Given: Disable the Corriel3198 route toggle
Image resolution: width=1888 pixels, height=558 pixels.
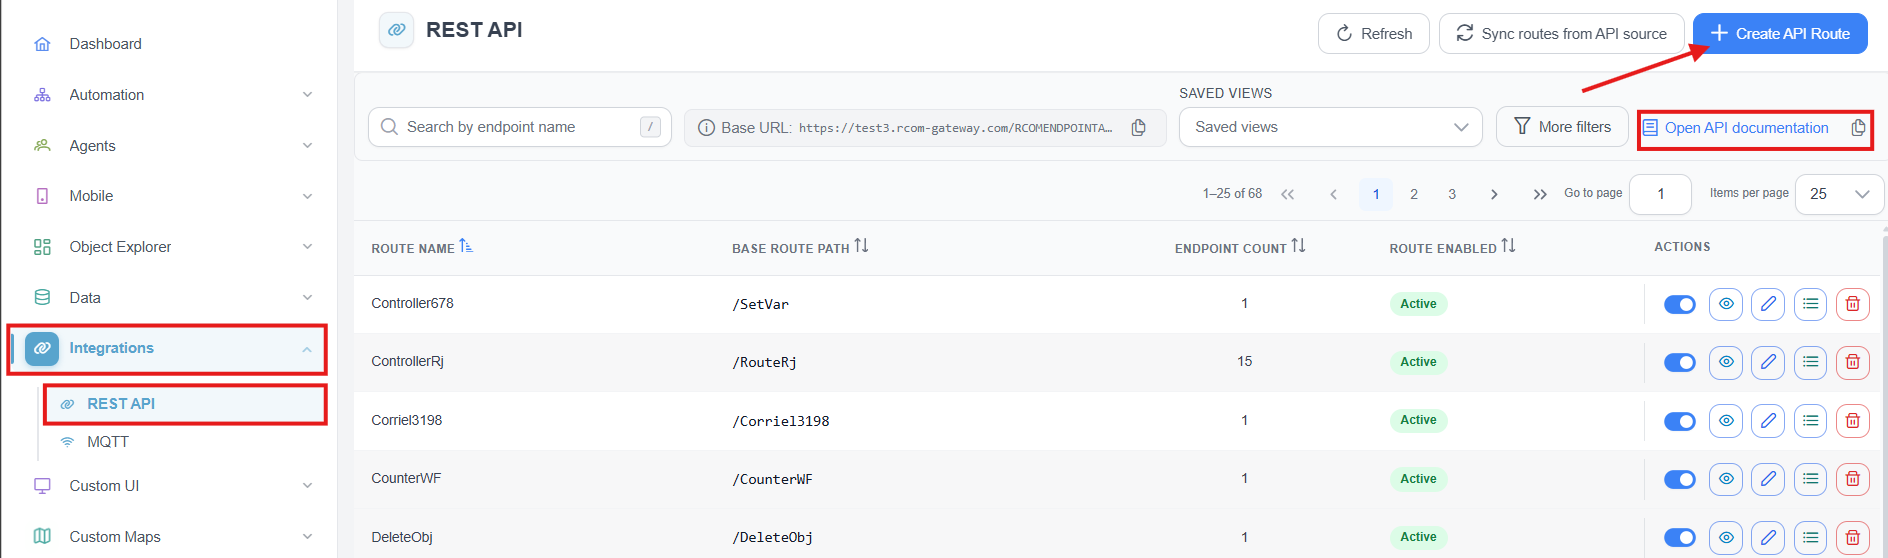Looking at the screenshot, I should (1680, 421).
